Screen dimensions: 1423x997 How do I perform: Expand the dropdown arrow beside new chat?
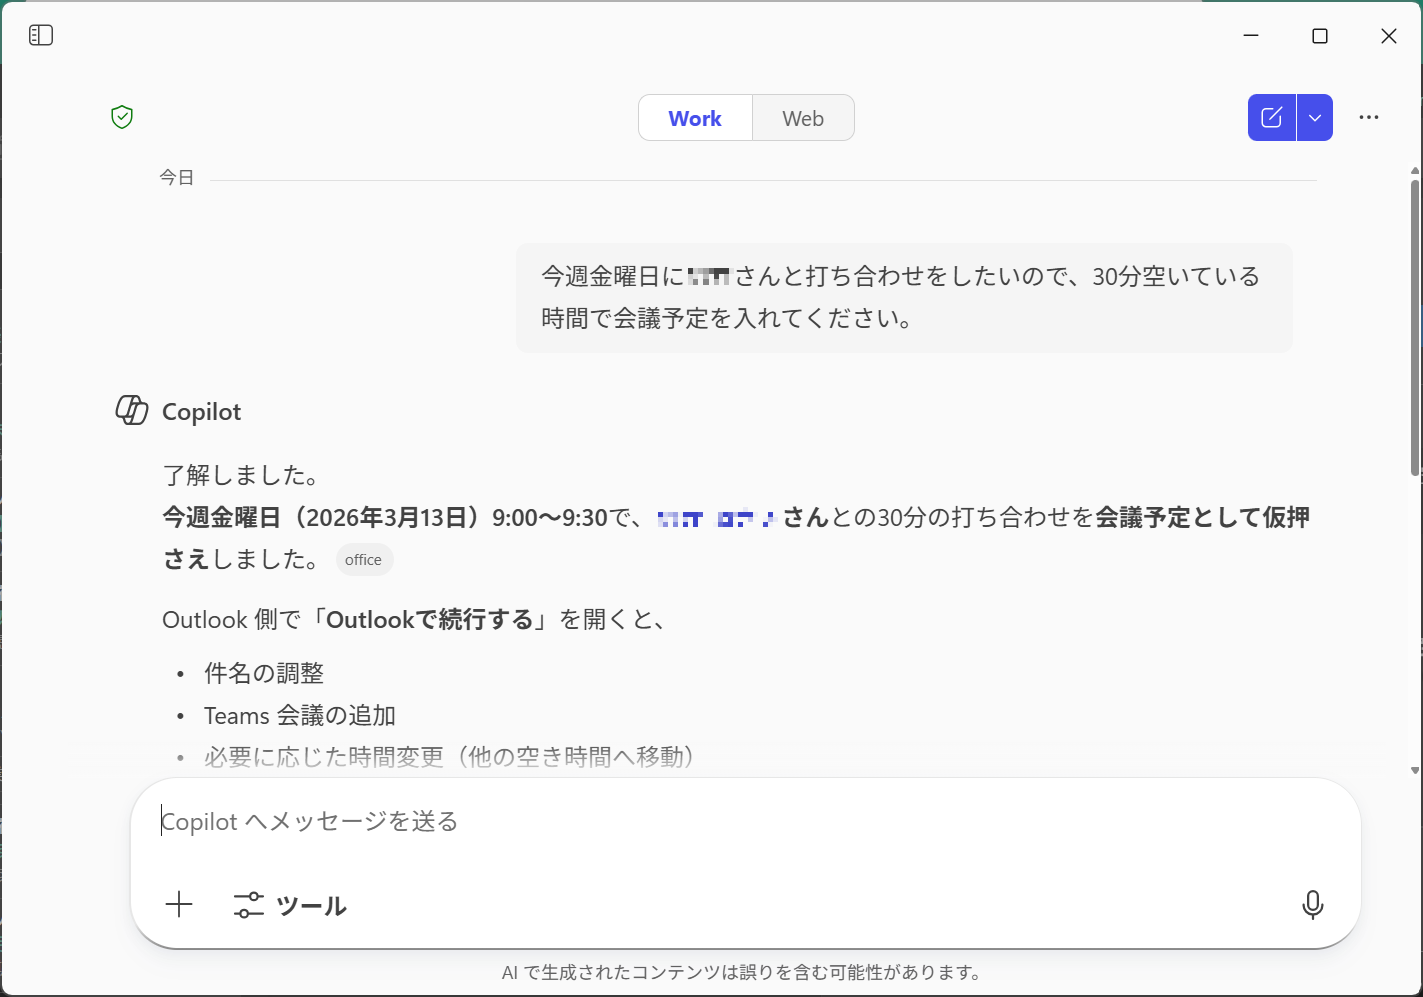[1315, 118]
